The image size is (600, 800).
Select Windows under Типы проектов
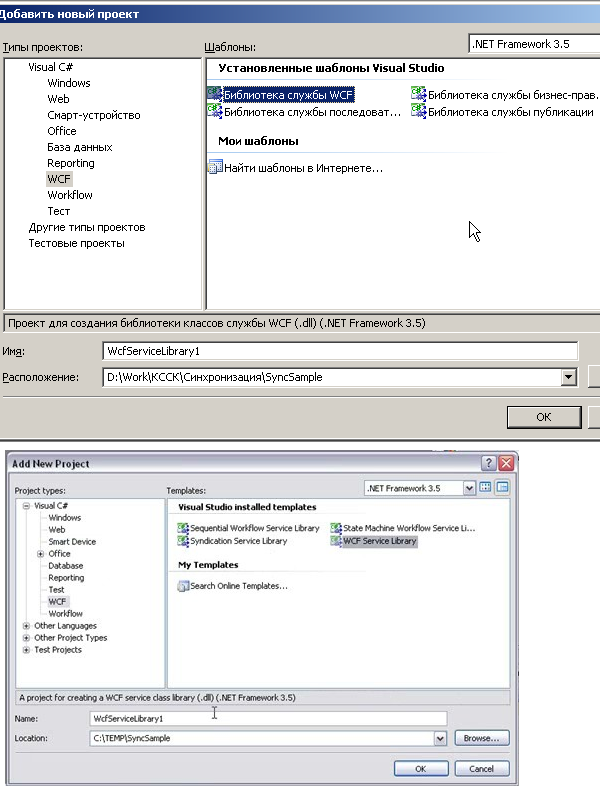coord(69,83)
